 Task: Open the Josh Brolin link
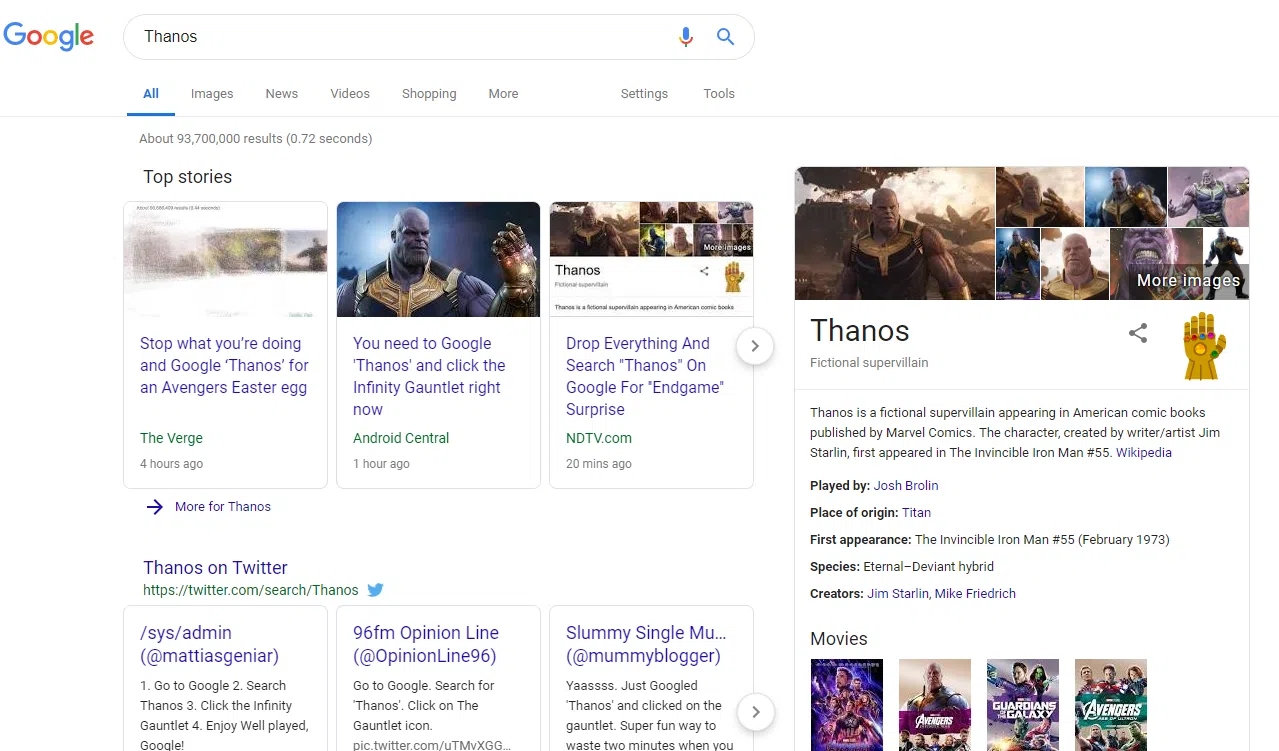905,486
